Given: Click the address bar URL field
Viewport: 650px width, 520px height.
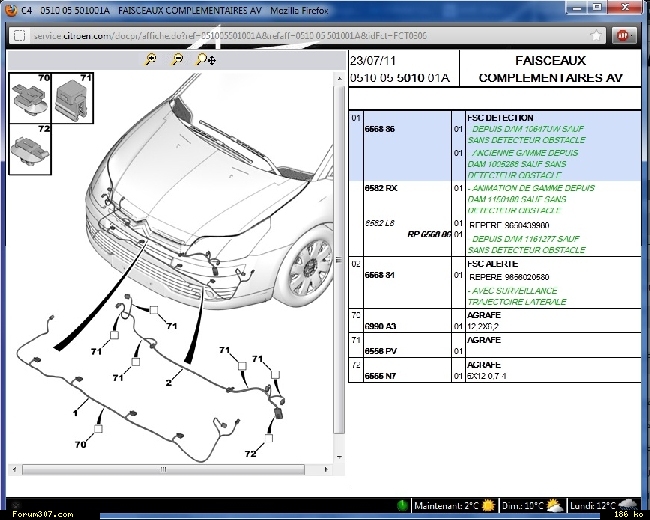Looking at the screenshot, I should (300, 35).
